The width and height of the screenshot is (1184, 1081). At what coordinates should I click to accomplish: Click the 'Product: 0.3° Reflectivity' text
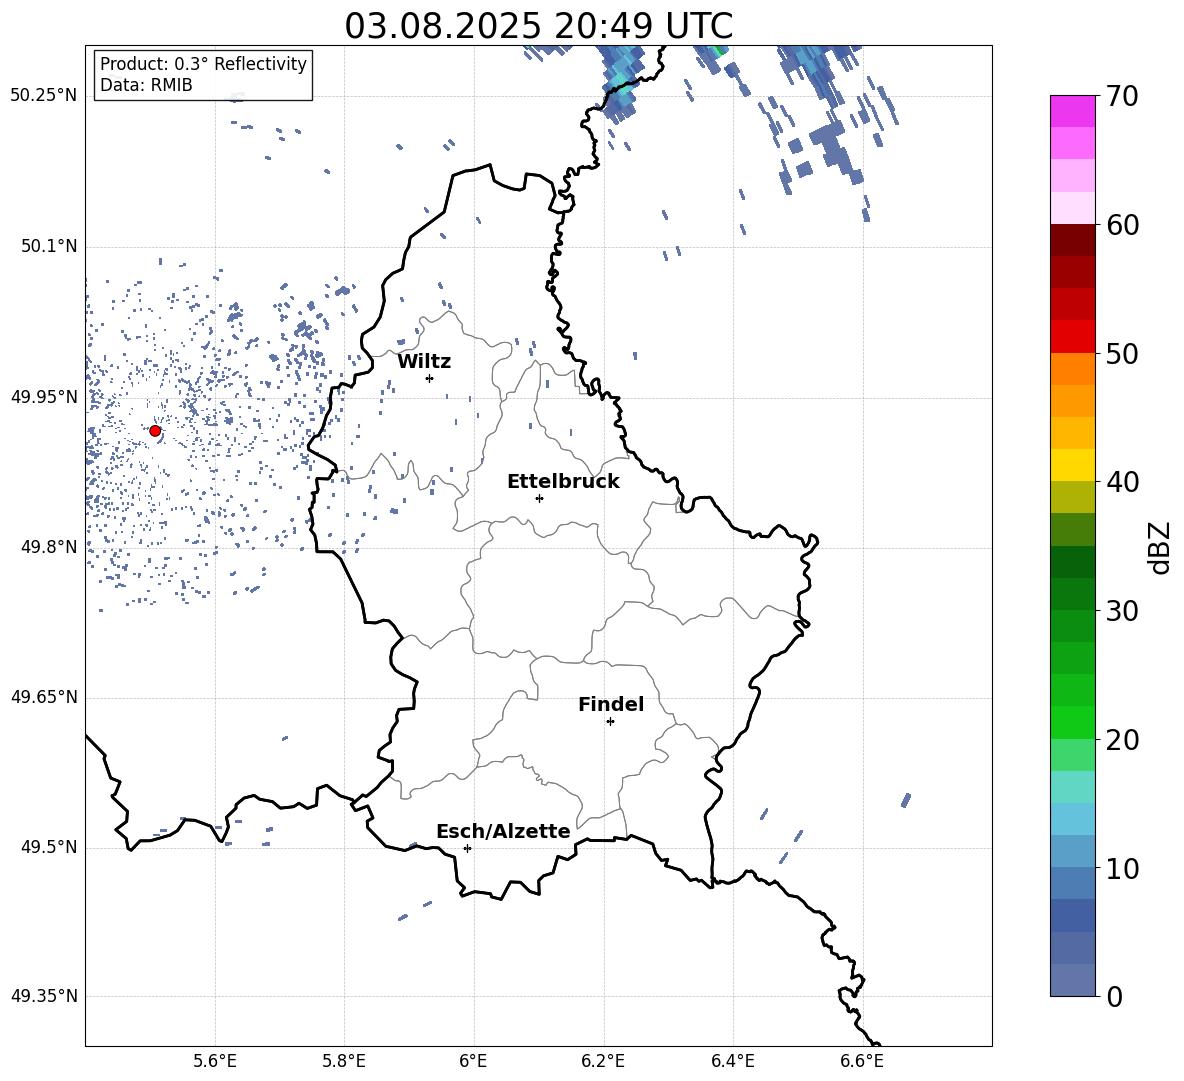tap(203, 63)
